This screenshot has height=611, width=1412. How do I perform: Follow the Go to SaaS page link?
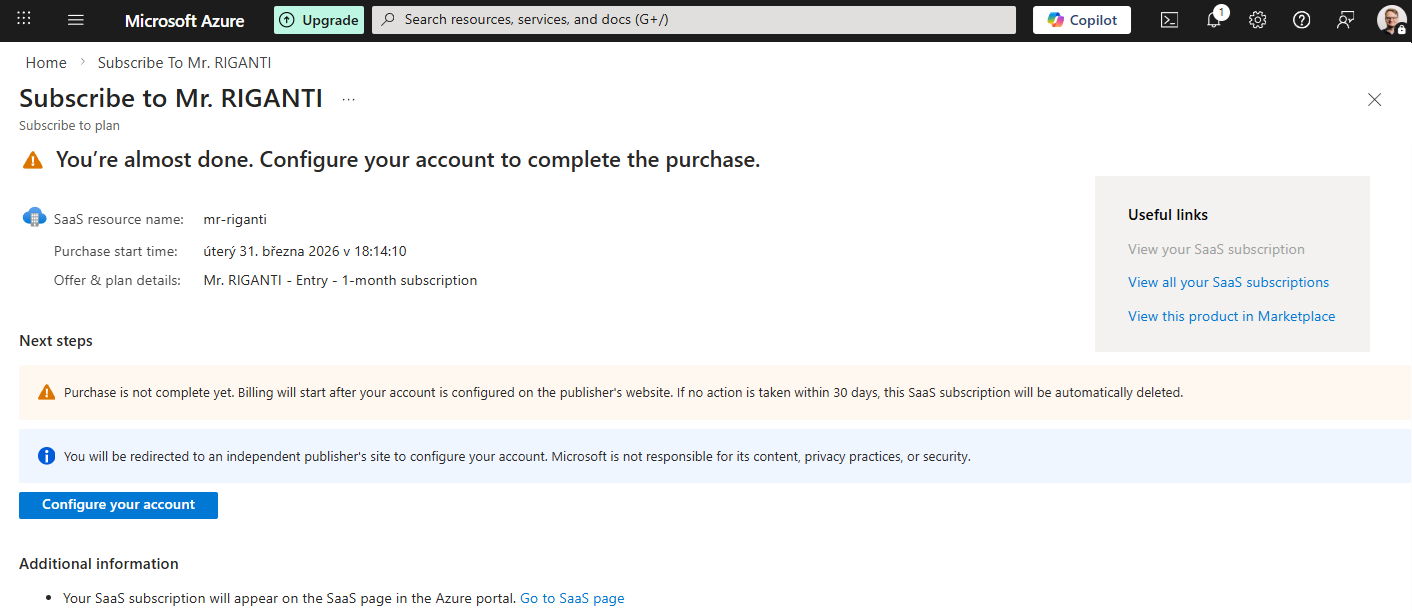point(572,598)
